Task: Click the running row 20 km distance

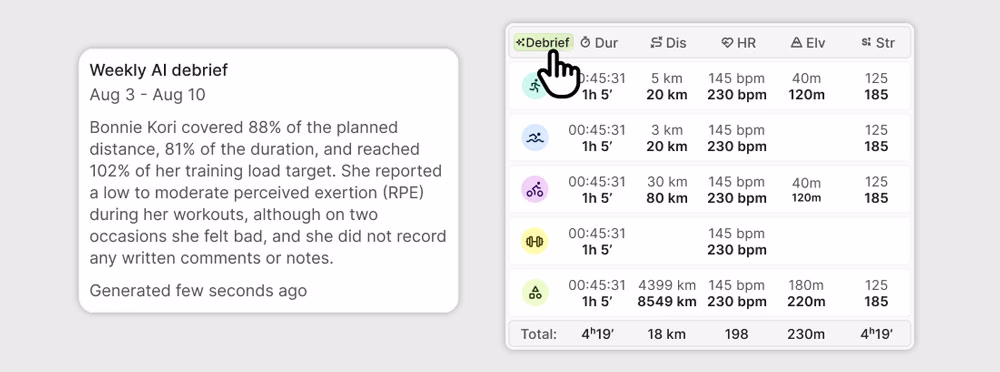Action: [x=667, y=95]
